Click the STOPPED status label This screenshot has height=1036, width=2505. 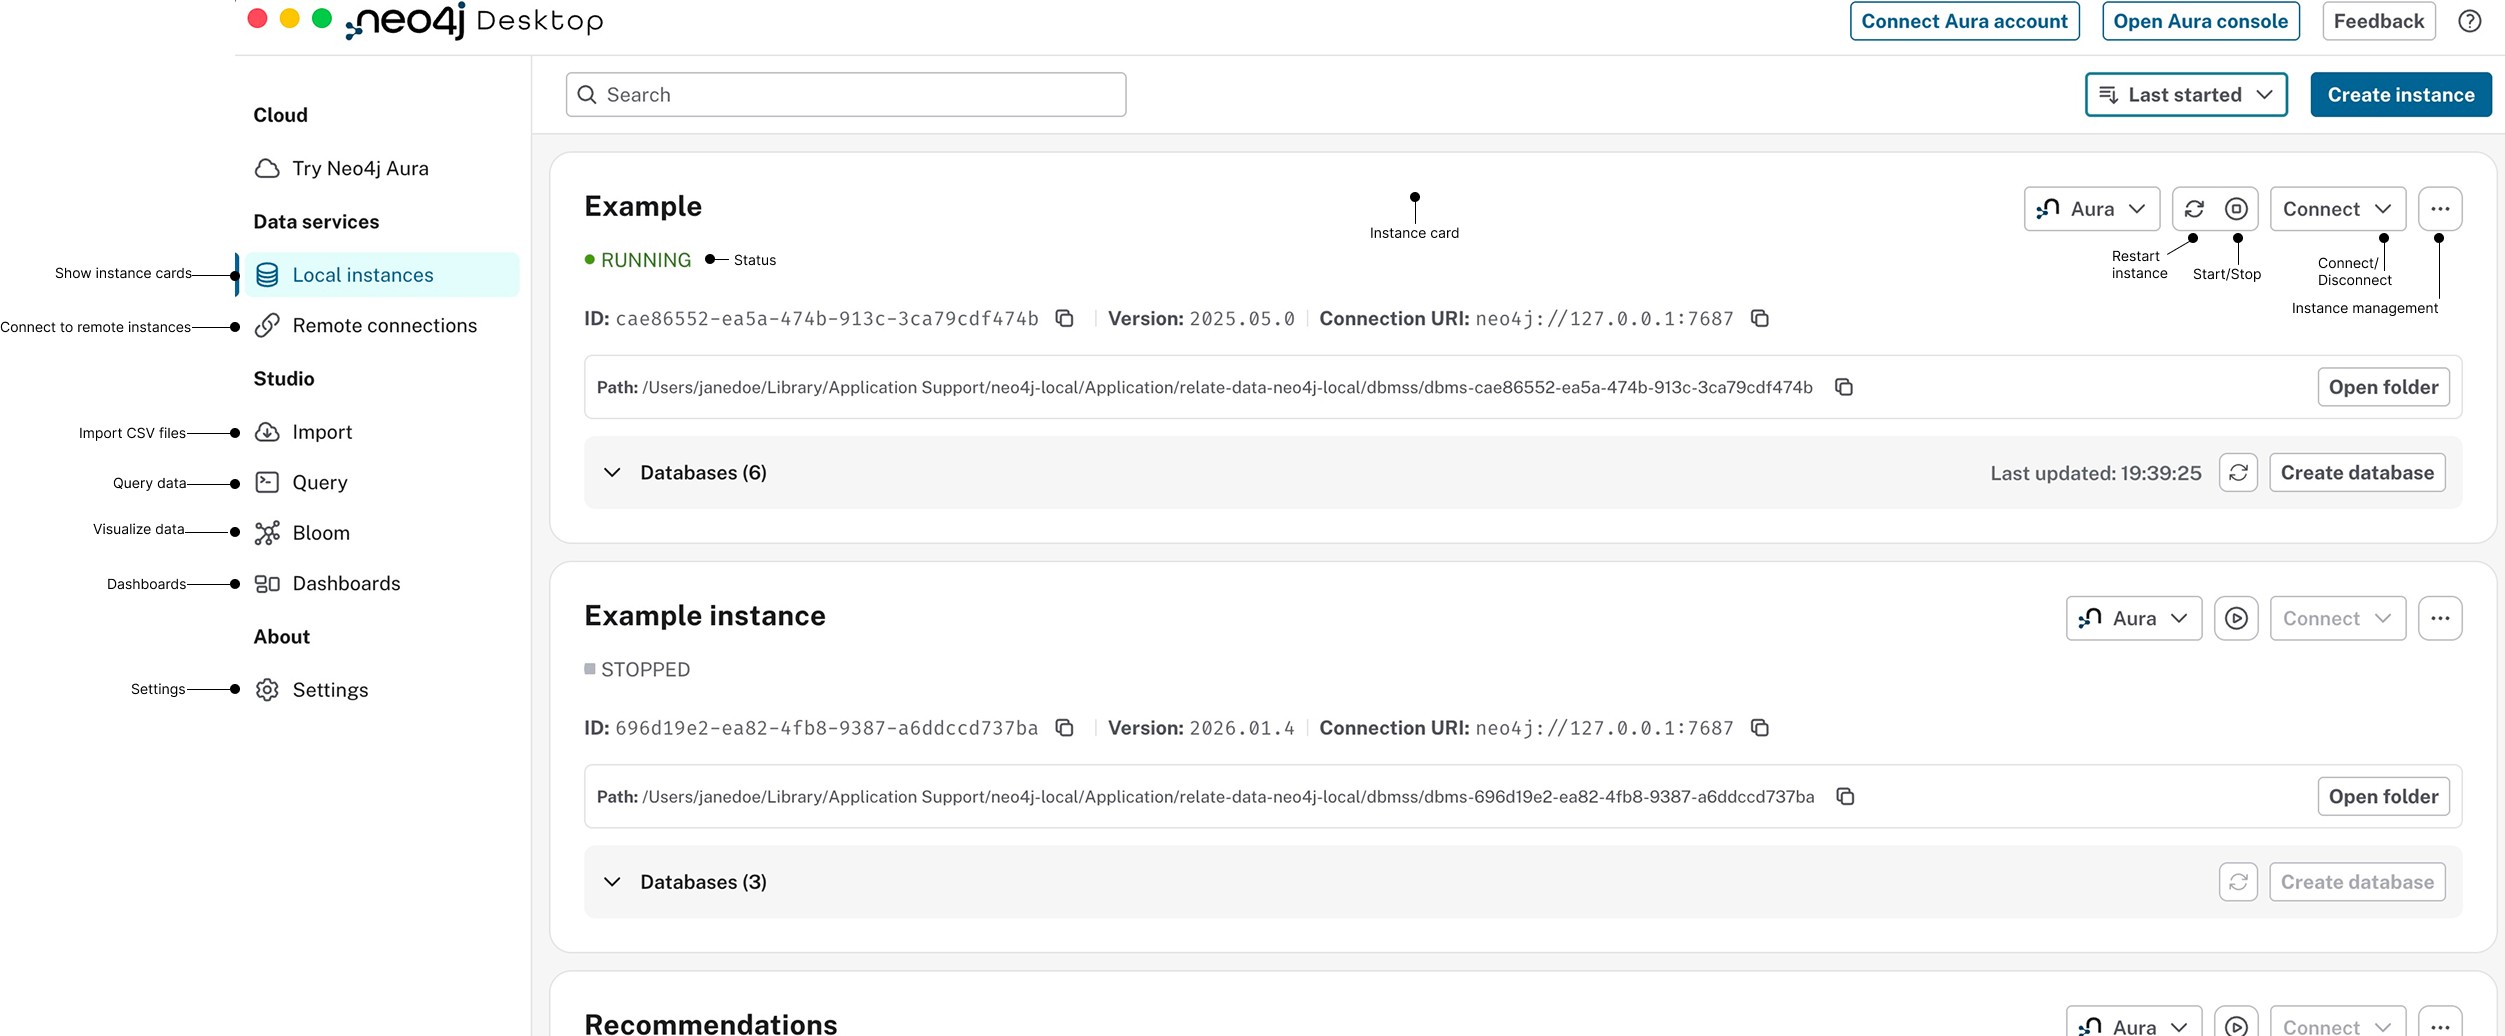point(645,670)
